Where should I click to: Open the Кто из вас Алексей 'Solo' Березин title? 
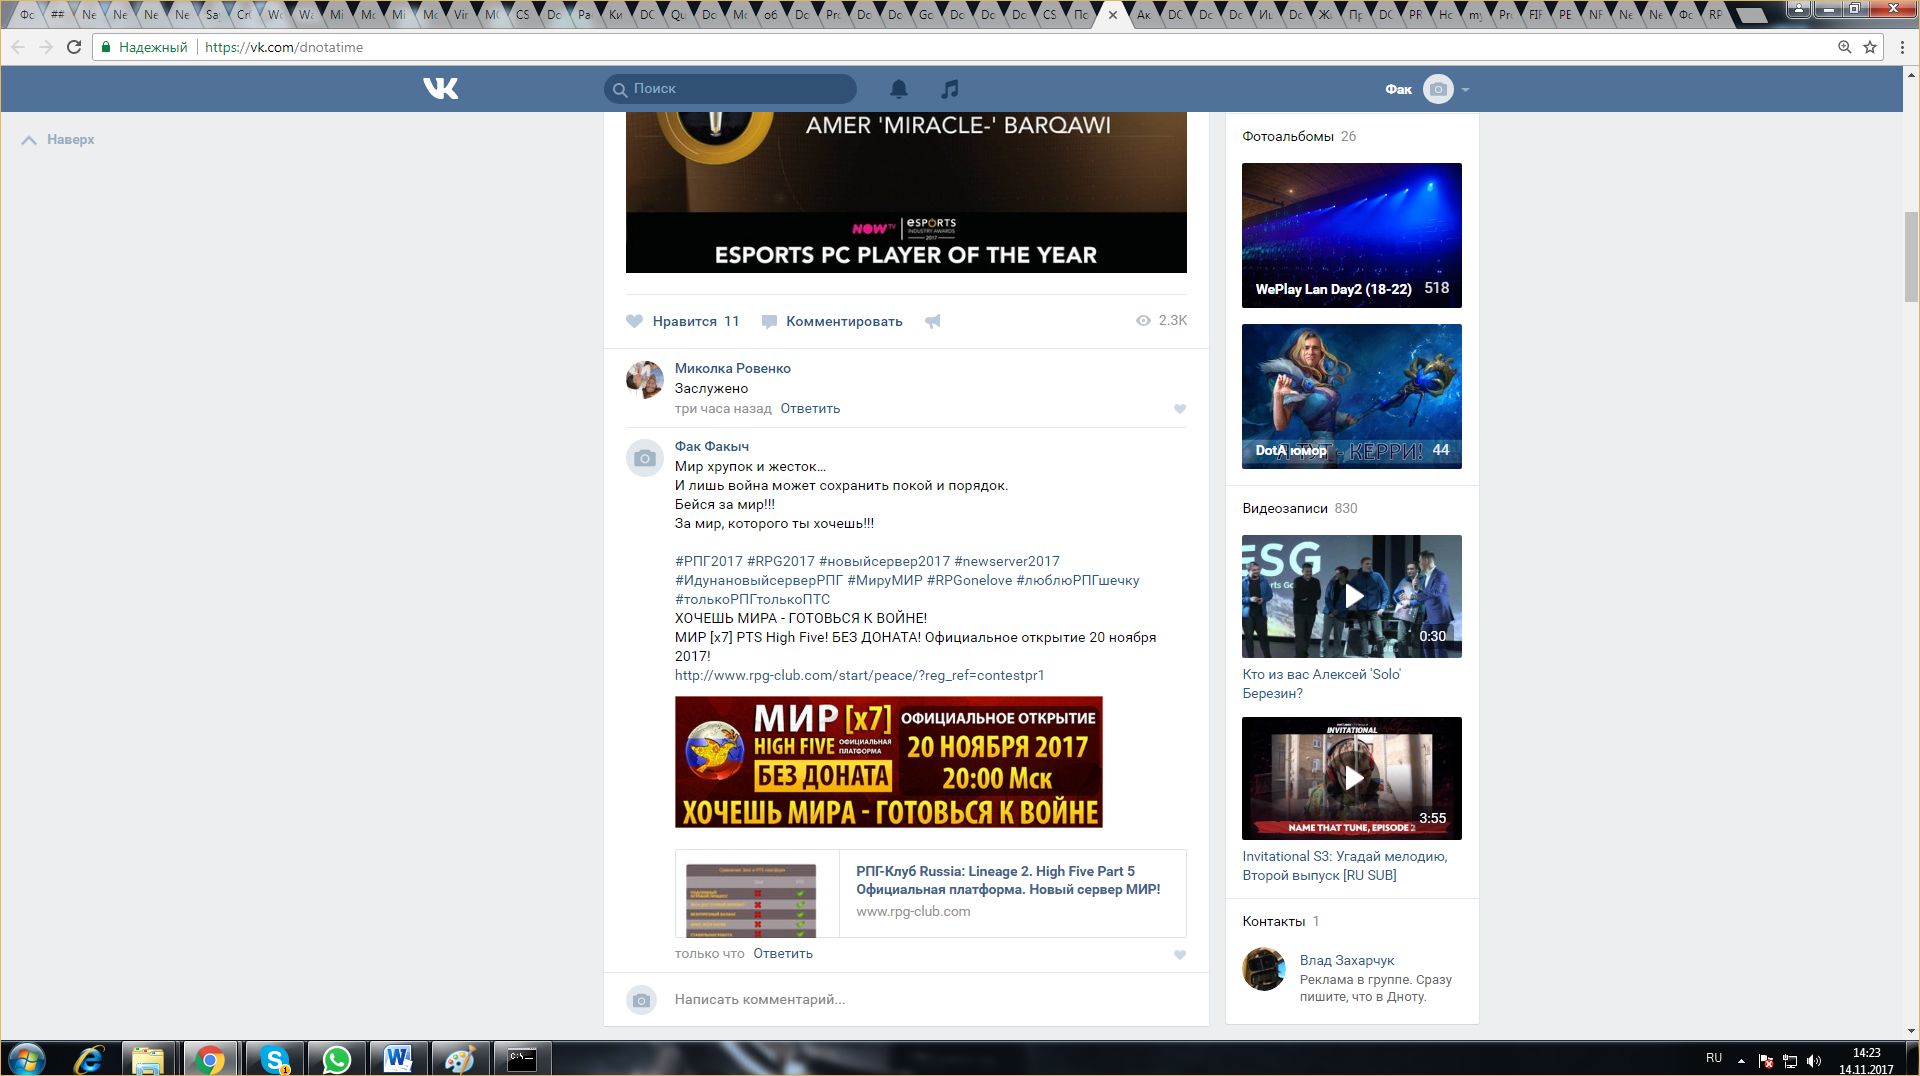[1322, 684]
